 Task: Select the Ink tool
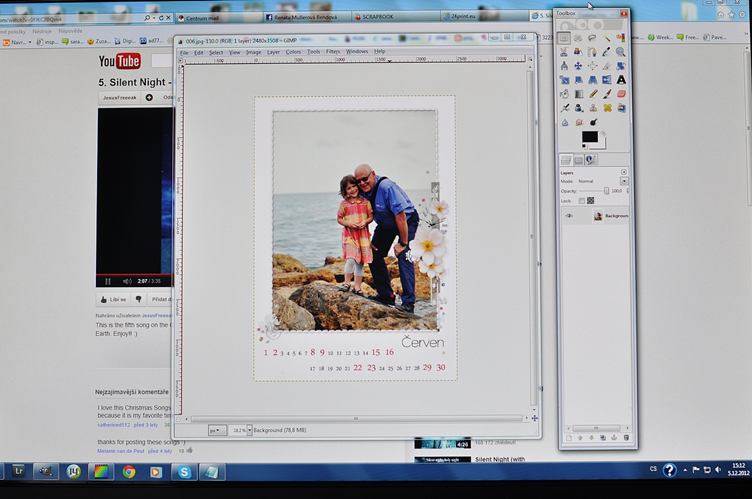click(579, 108)
